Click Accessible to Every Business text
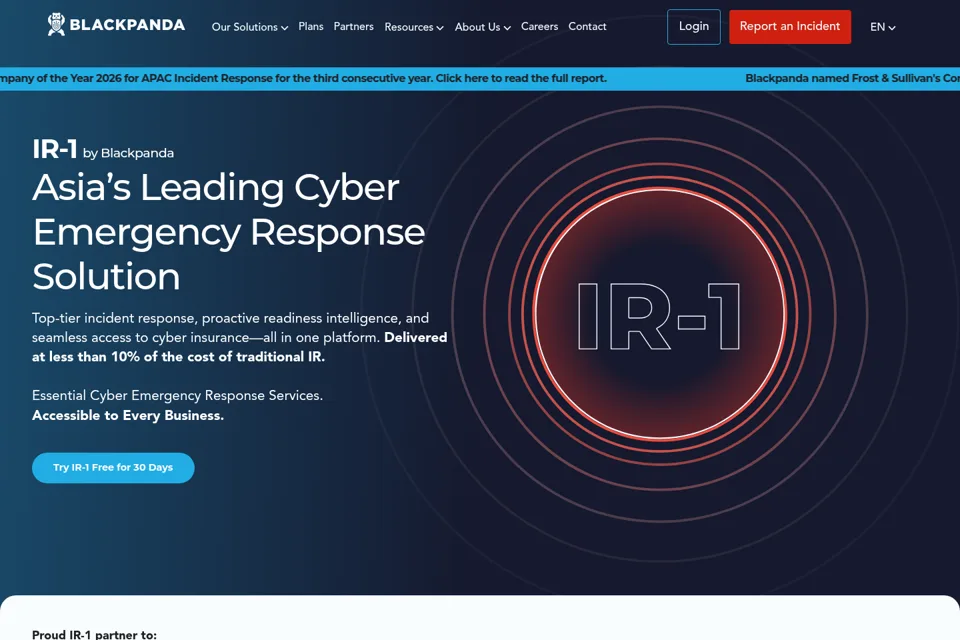 (128, 415)
